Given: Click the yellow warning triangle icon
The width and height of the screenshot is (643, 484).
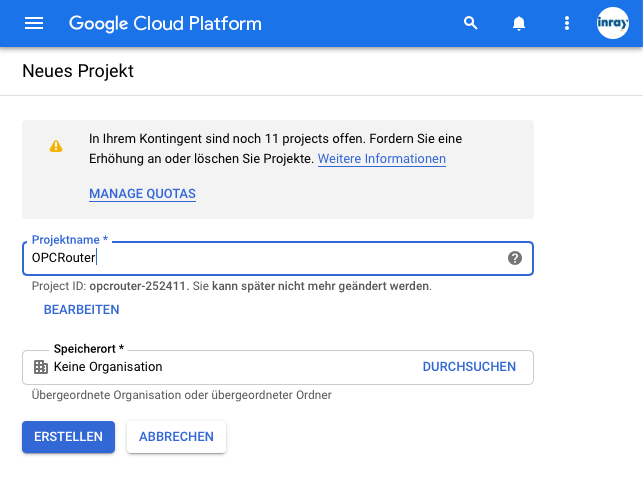Looking at the screenshot, I should (x=56, y=146).
